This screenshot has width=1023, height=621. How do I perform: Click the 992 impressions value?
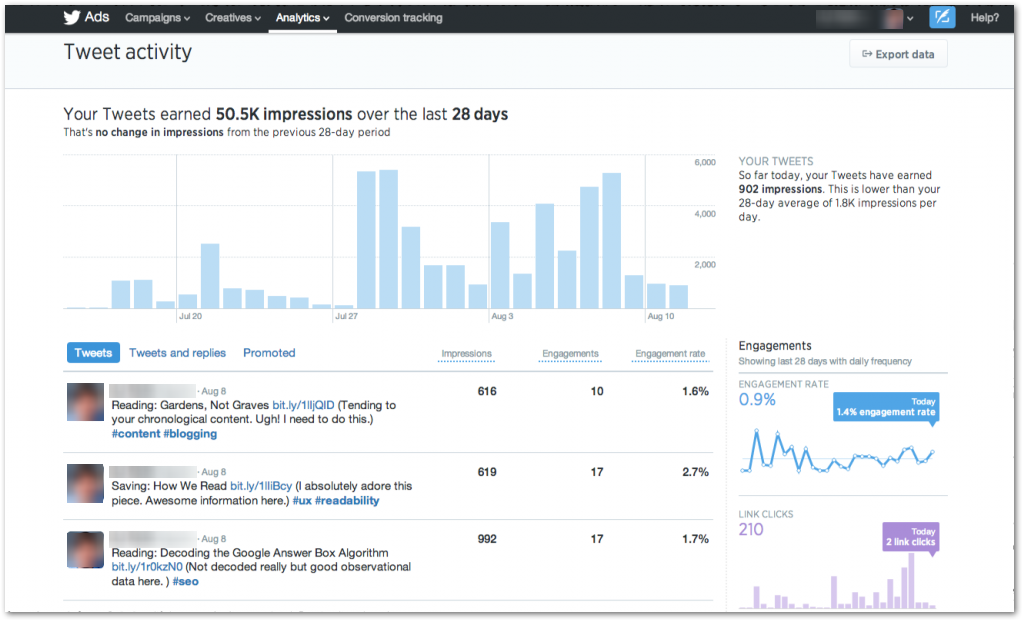[487, 539]
